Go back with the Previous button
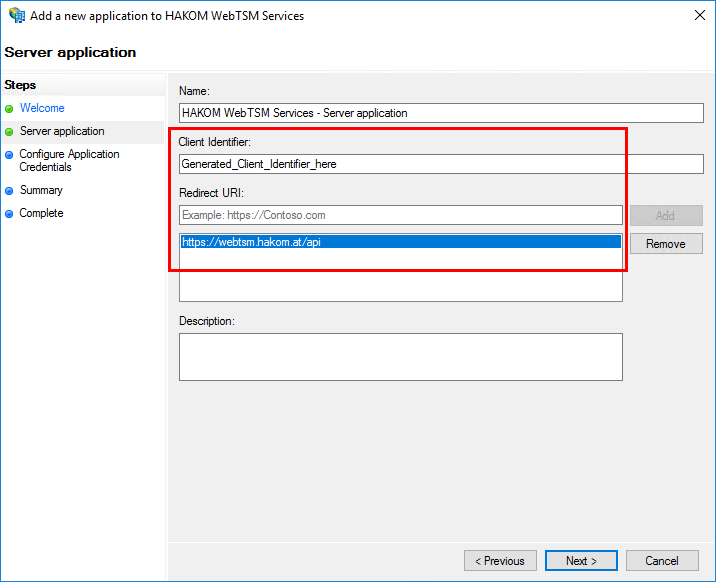 point(500,561)
